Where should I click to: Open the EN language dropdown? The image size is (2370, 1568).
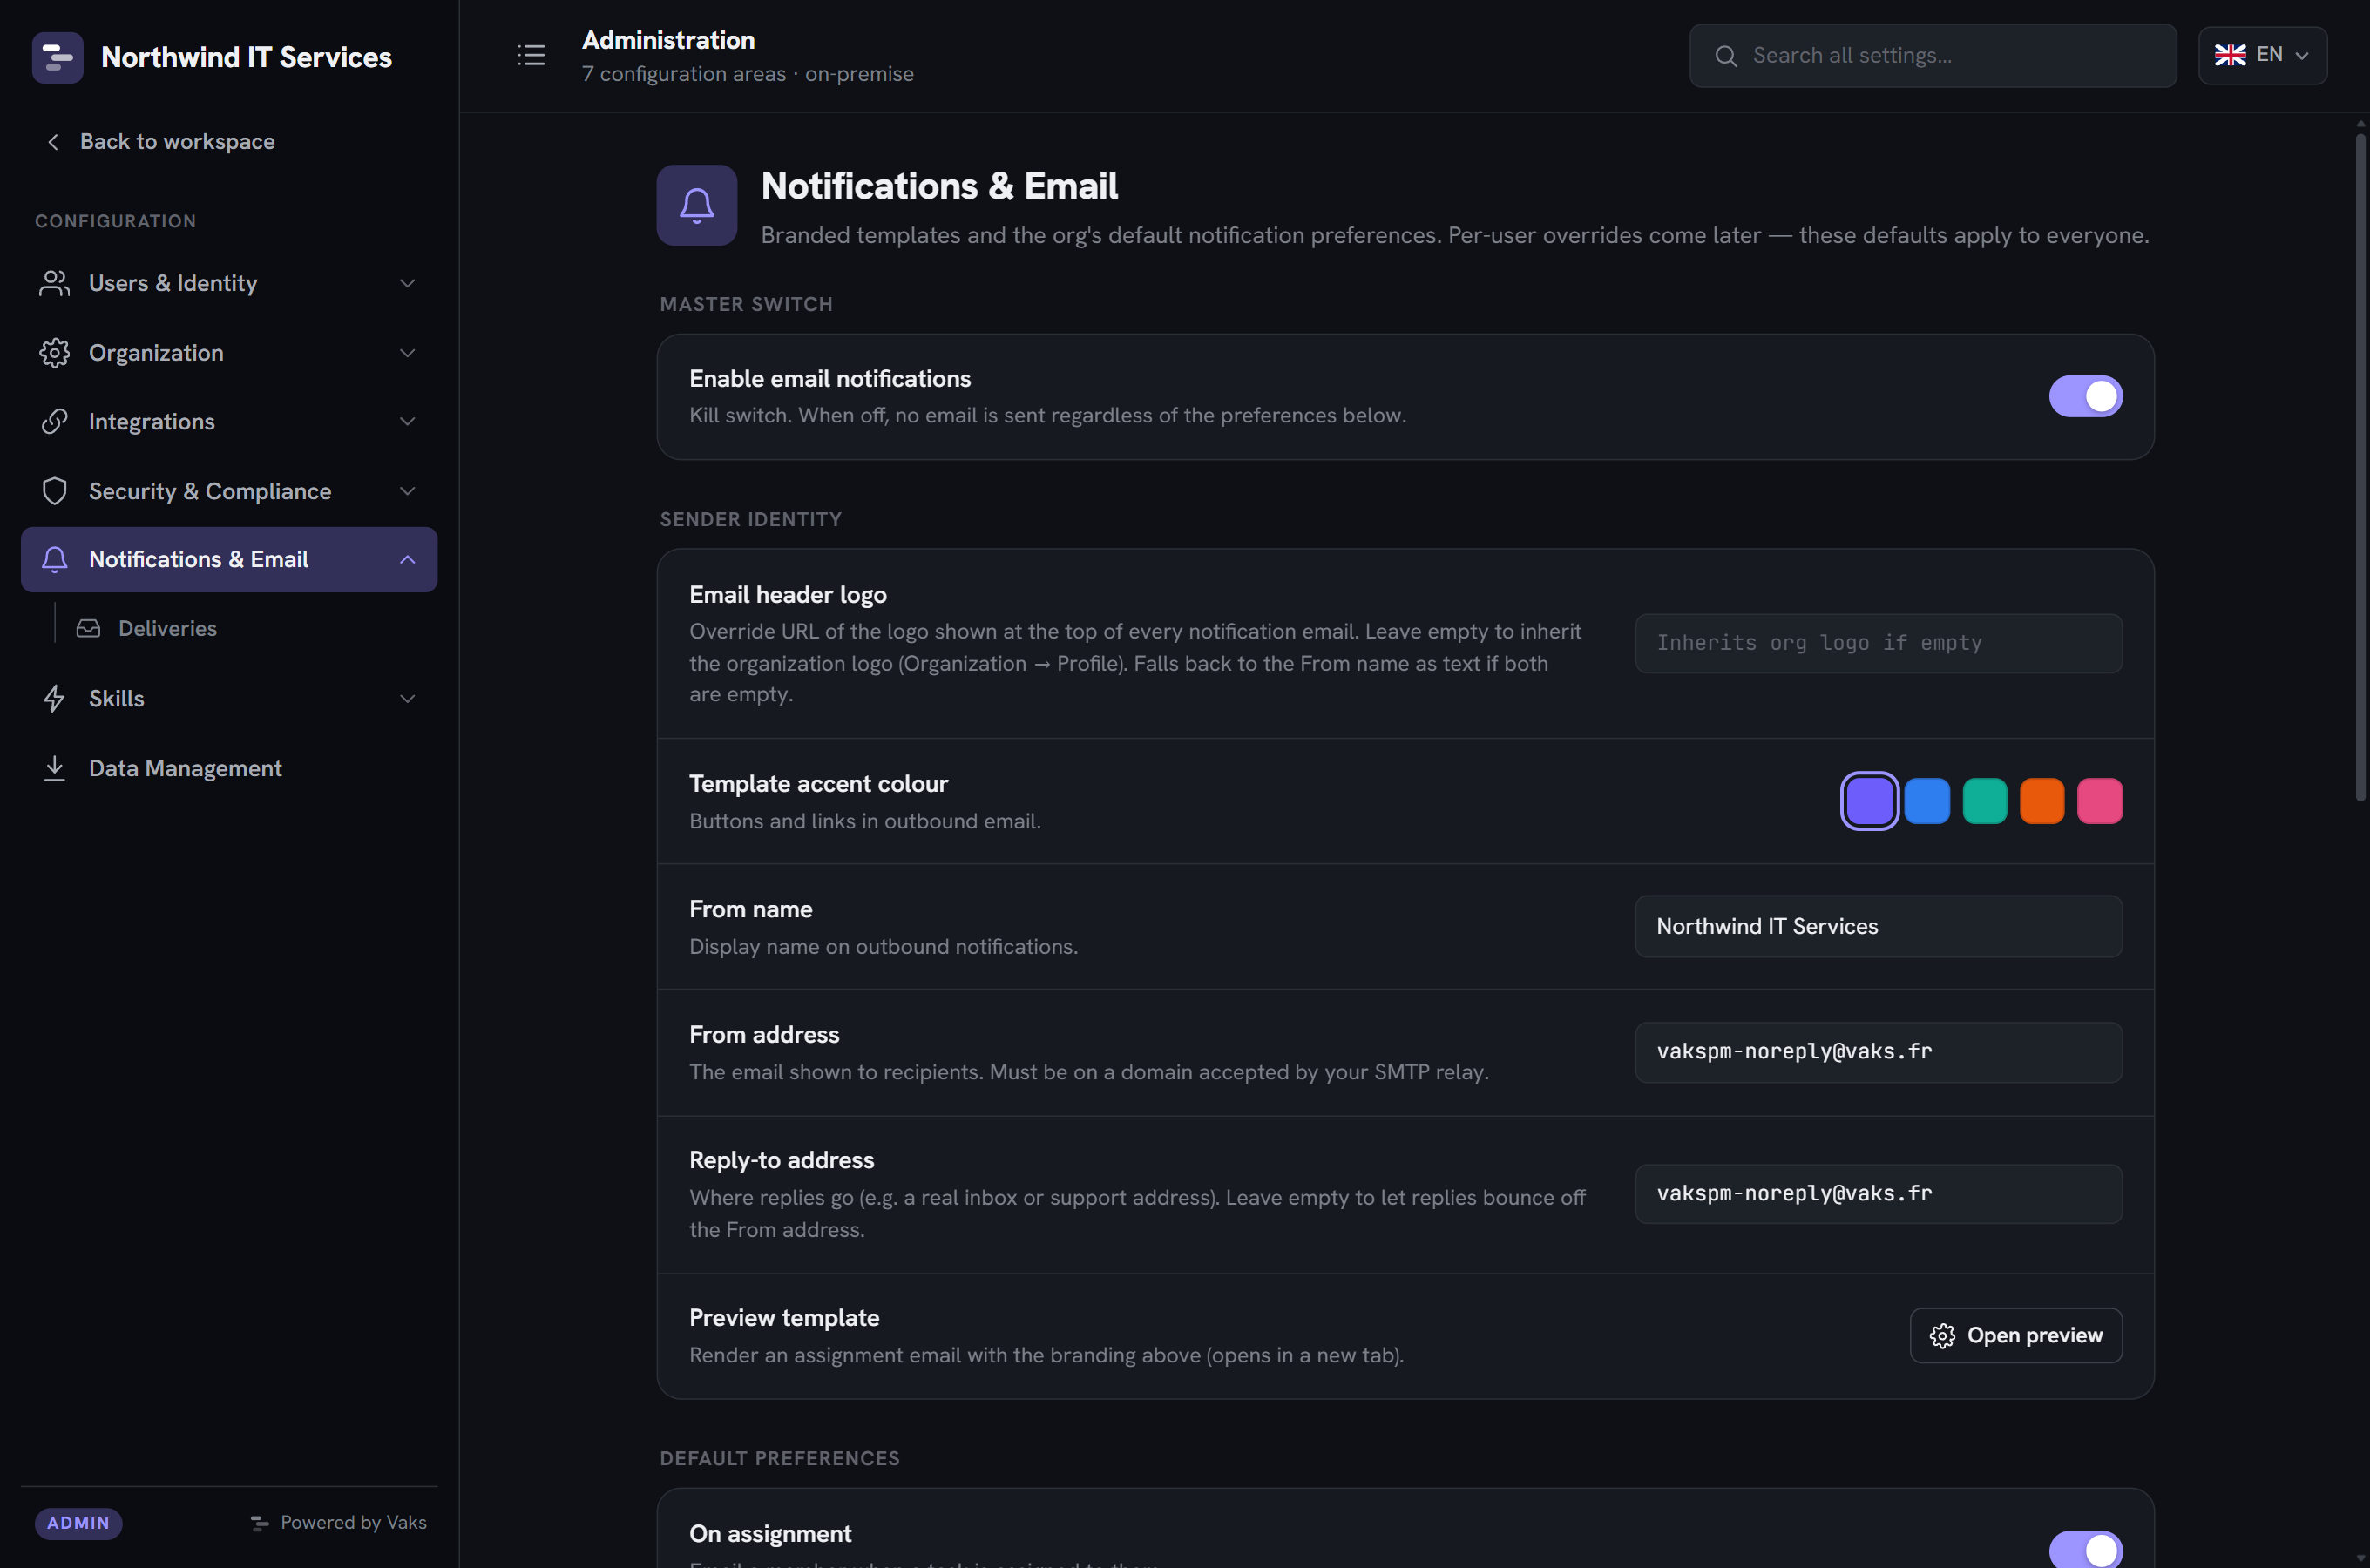click(2262, 55)
